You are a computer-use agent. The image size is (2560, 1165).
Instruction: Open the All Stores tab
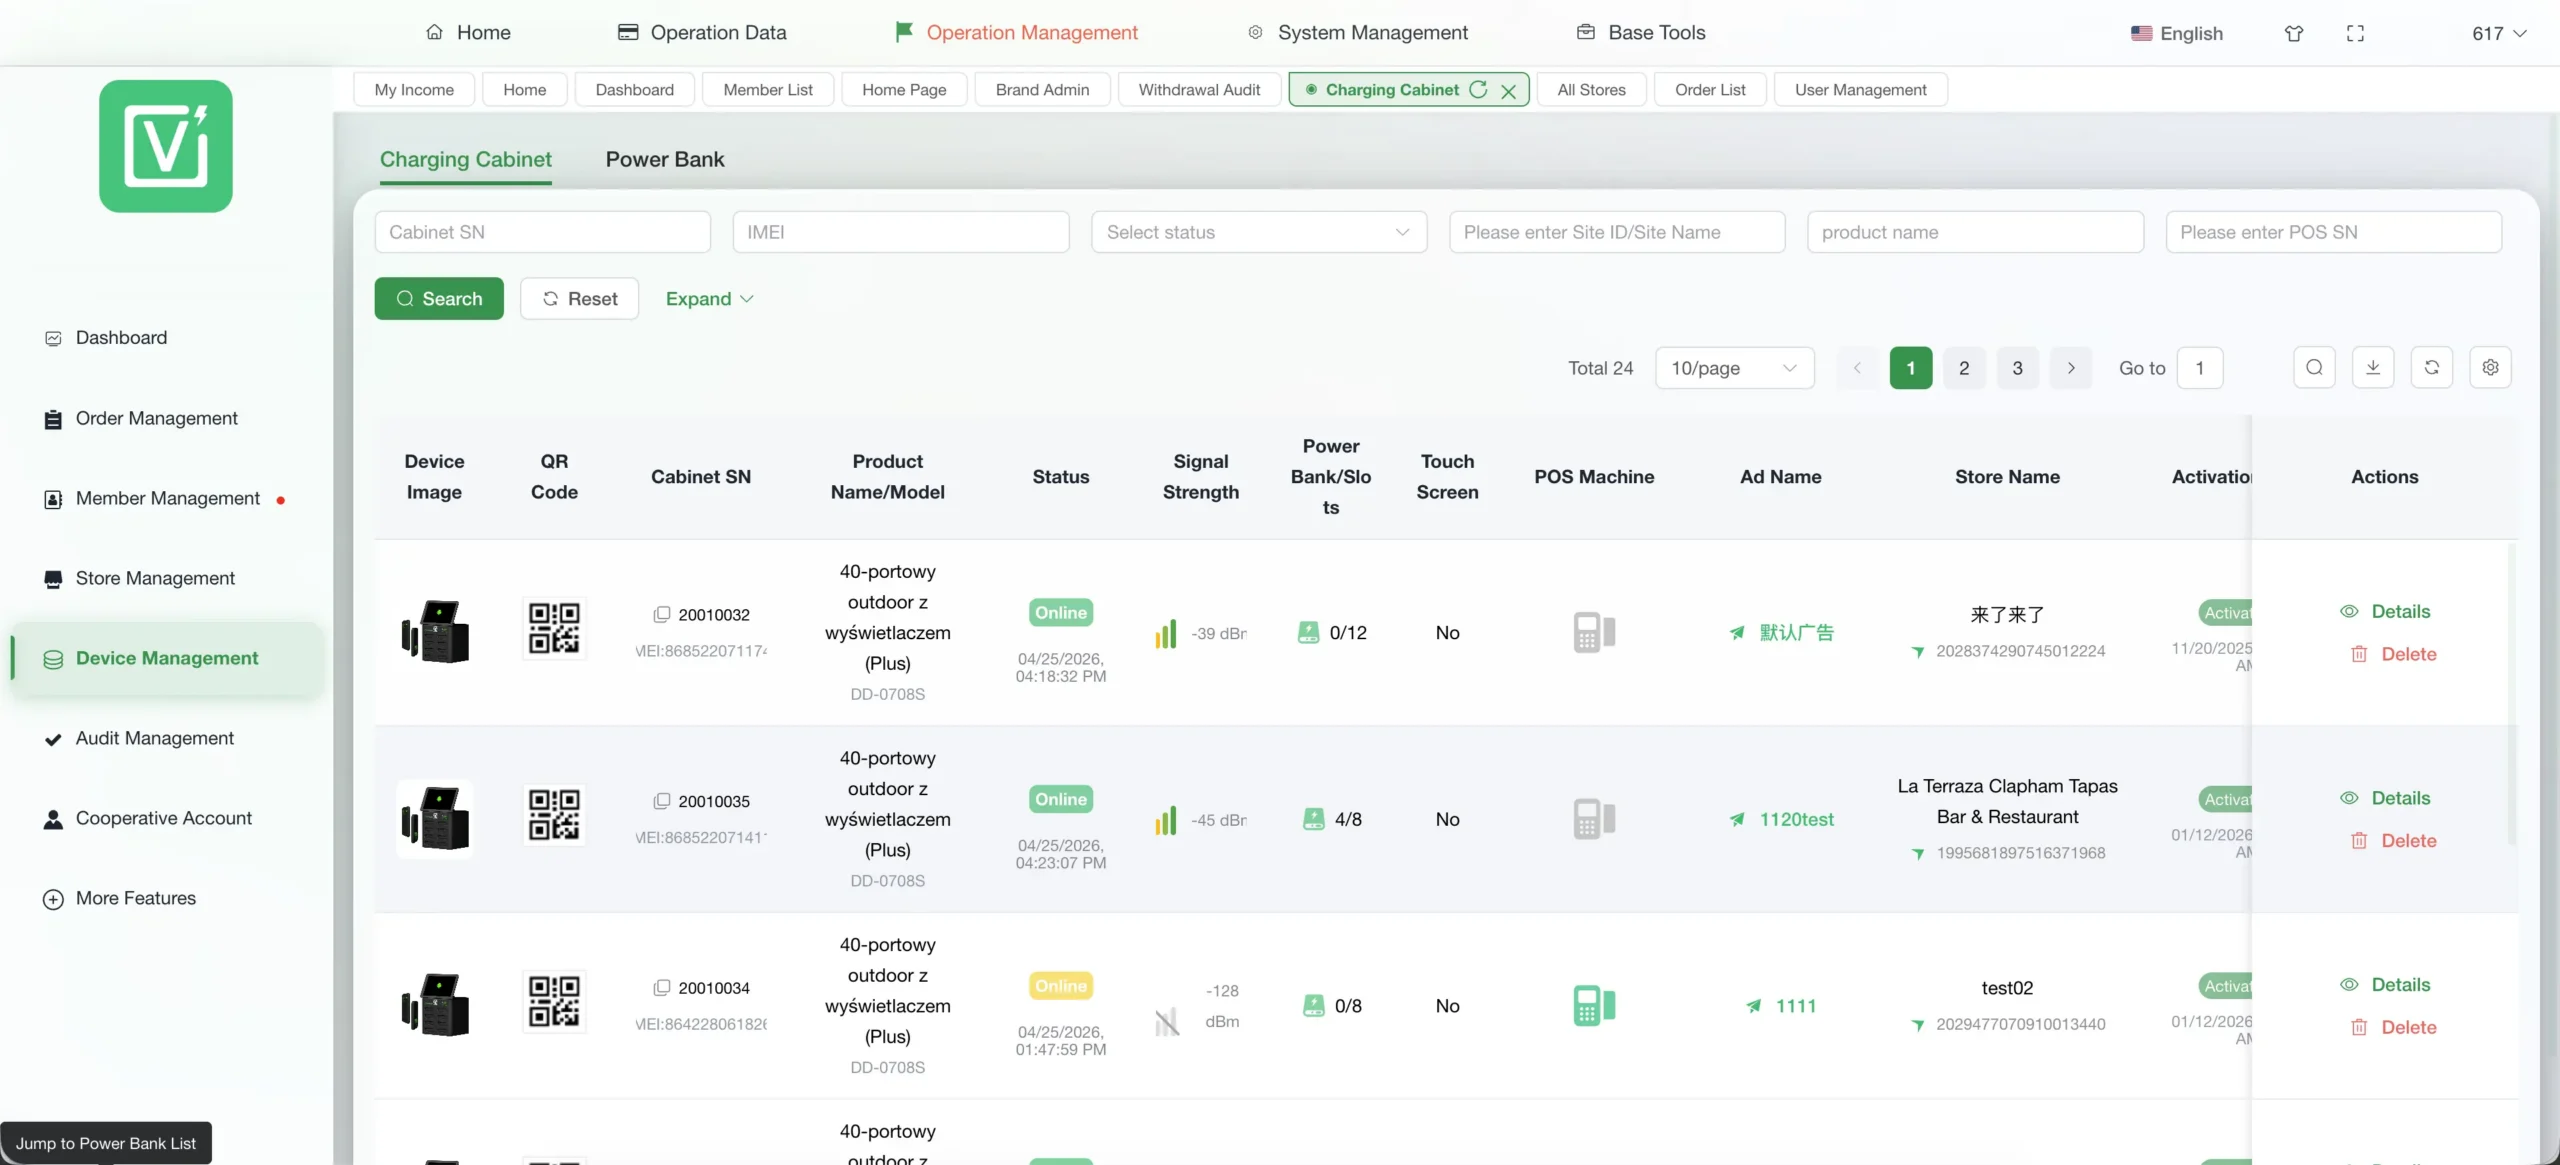pyautogui.click(x=1591, y=89)
